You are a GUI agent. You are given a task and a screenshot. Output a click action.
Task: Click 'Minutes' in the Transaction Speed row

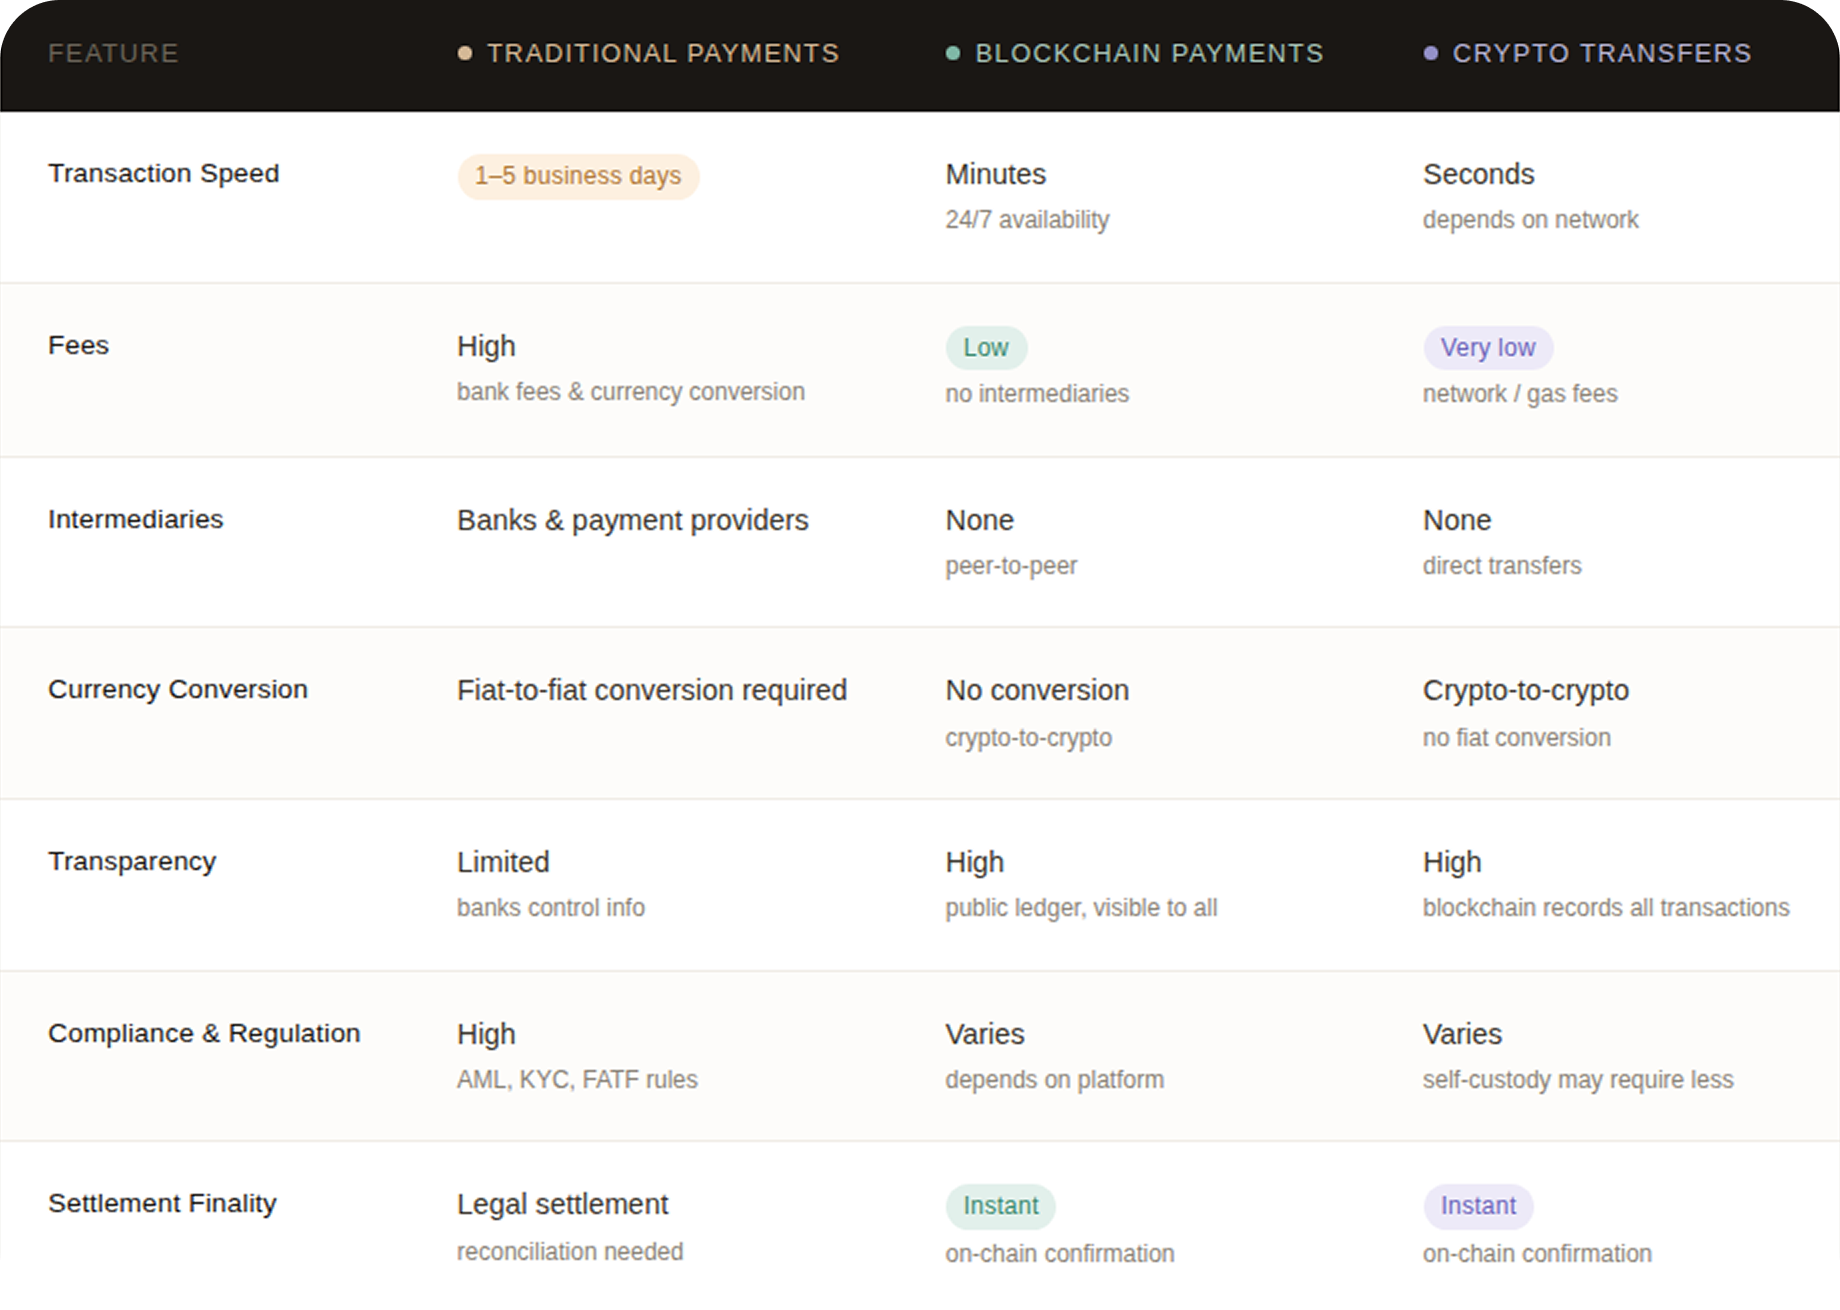[x=996, y=174]
